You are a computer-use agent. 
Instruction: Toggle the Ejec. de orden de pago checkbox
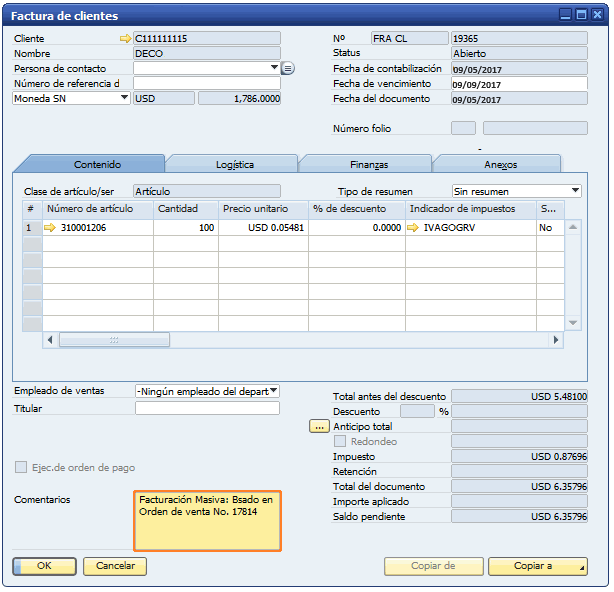21,467
